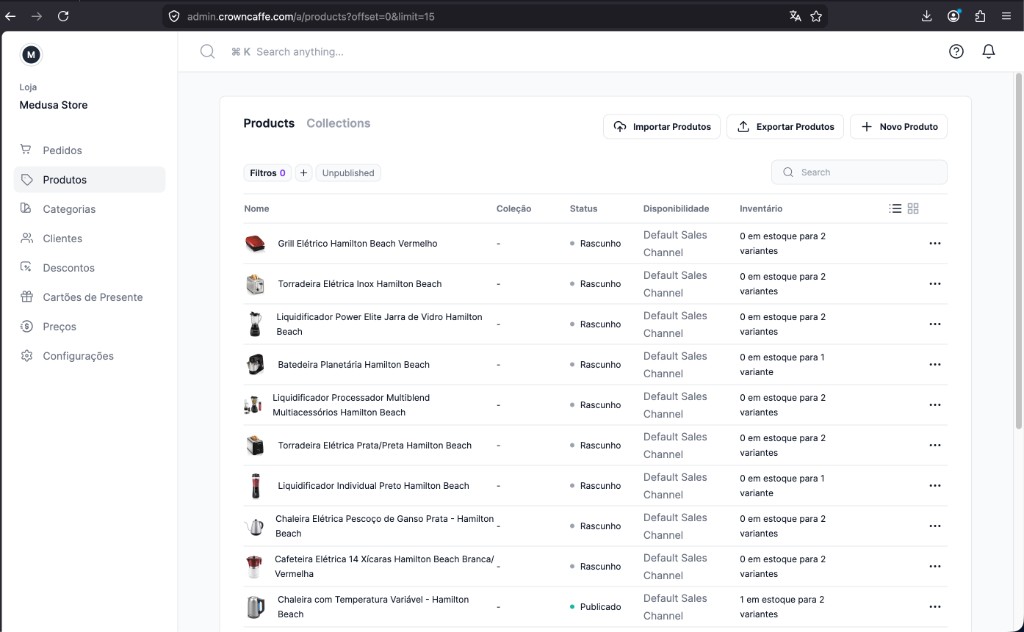The image size is (1024, 632).
Task: Focus the products Search field
Action: (859, 172)
